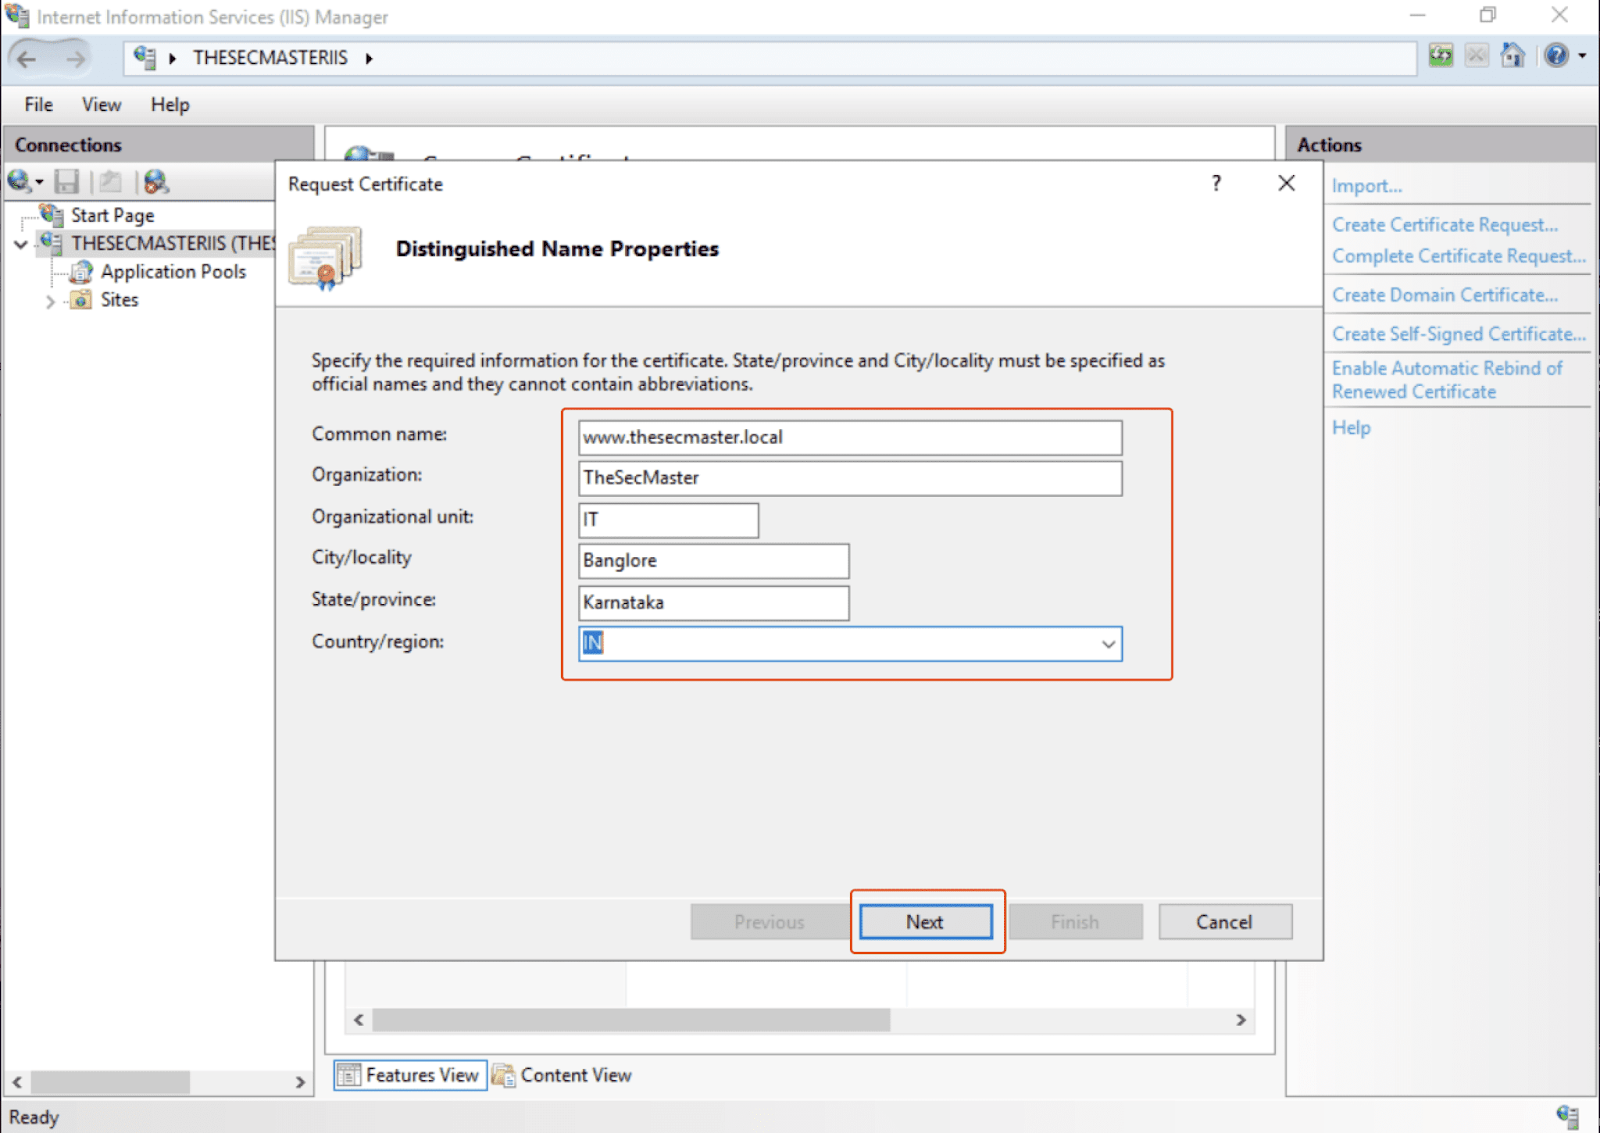Click the Connections pane scrollbar thumb
The width and height of the screenshot is (1600, 1133).
[110, 1082]
